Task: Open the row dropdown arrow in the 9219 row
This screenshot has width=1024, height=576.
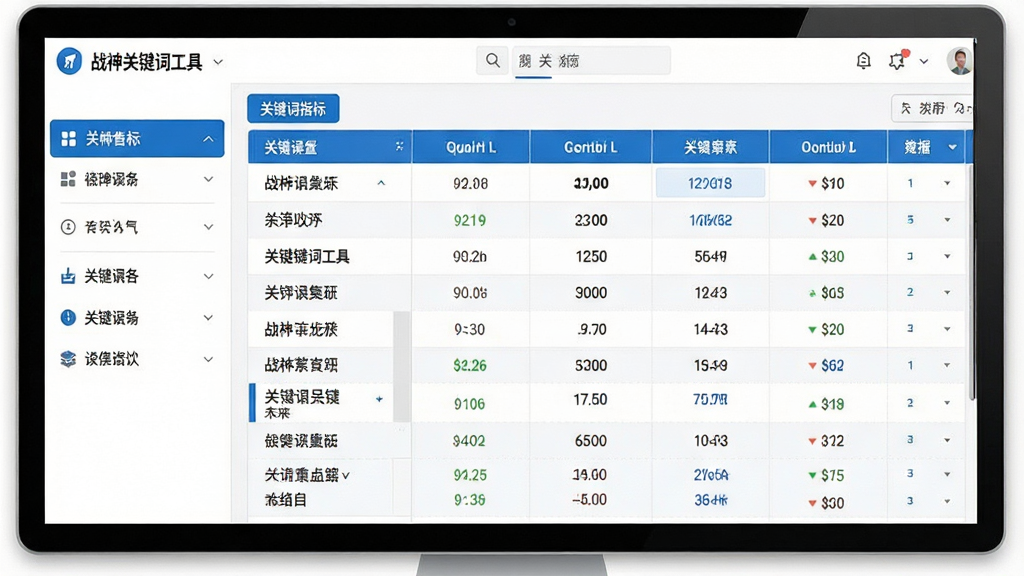Action: click(947, 220)
